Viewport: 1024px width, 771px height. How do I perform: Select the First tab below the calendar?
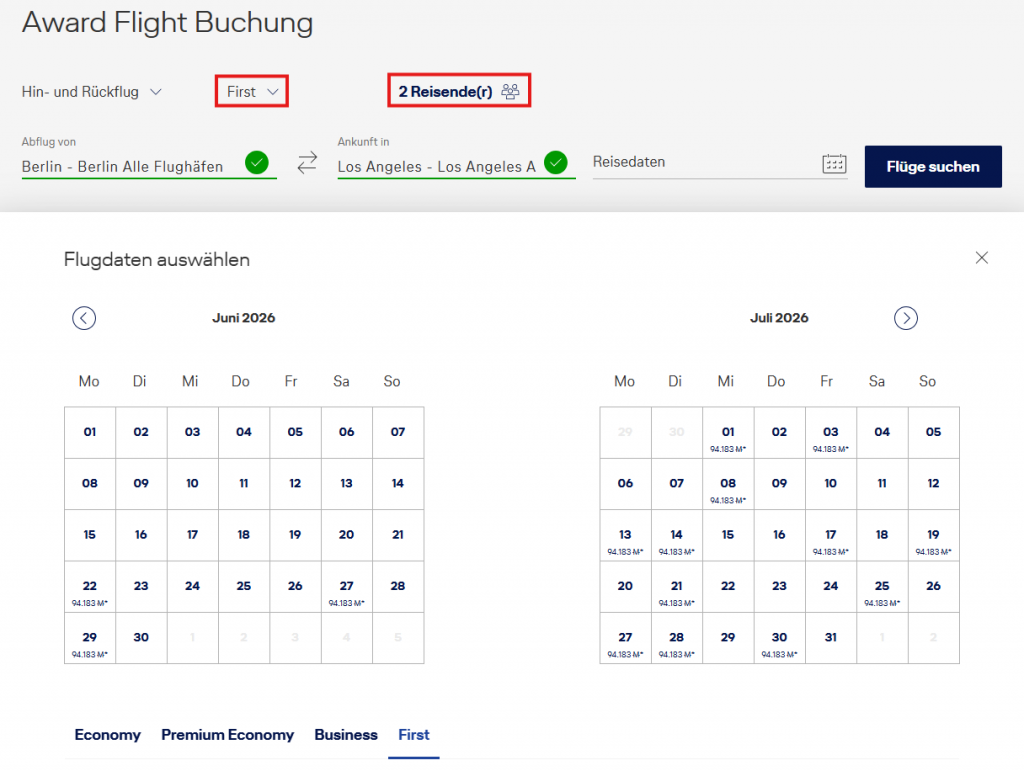pyautogui.click(x=413, y=735)
